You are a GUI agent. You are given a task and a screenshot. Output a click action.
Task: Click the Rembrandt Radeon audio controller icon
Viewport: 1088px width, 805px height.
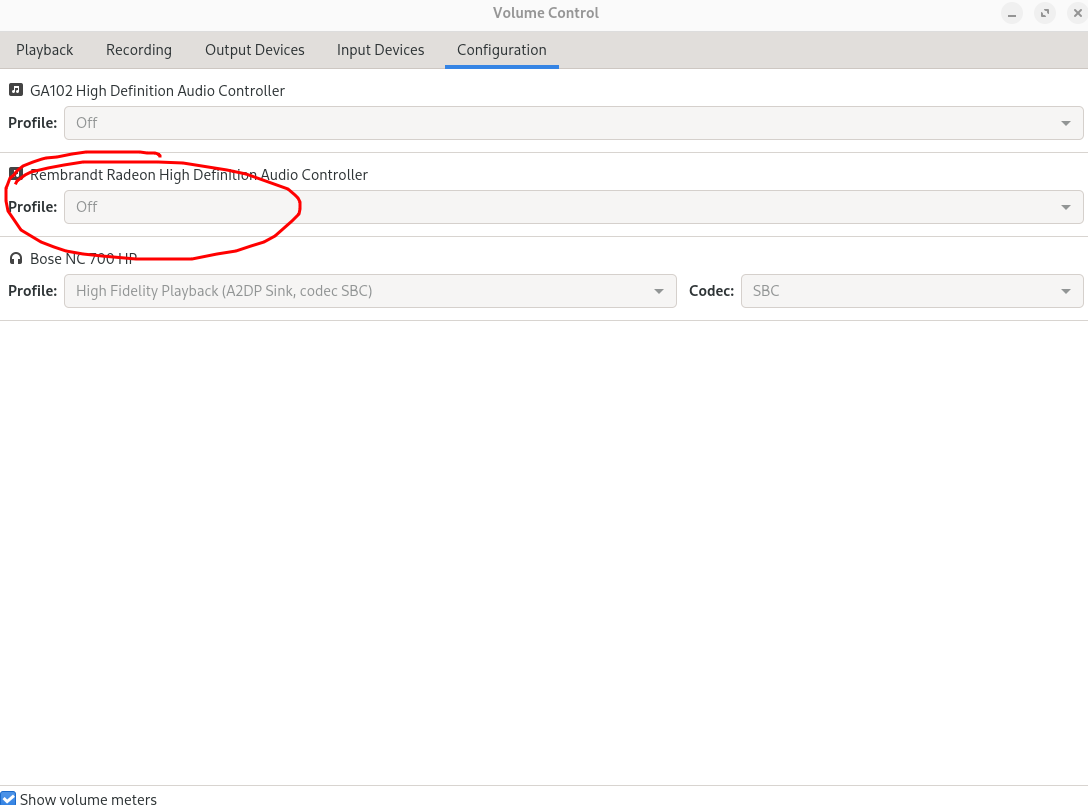16,174
